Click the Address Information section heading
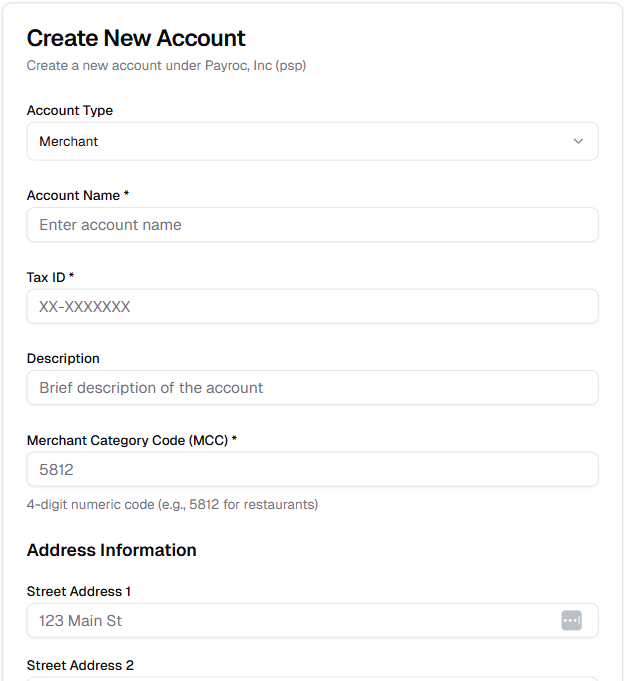 (112, 550)
